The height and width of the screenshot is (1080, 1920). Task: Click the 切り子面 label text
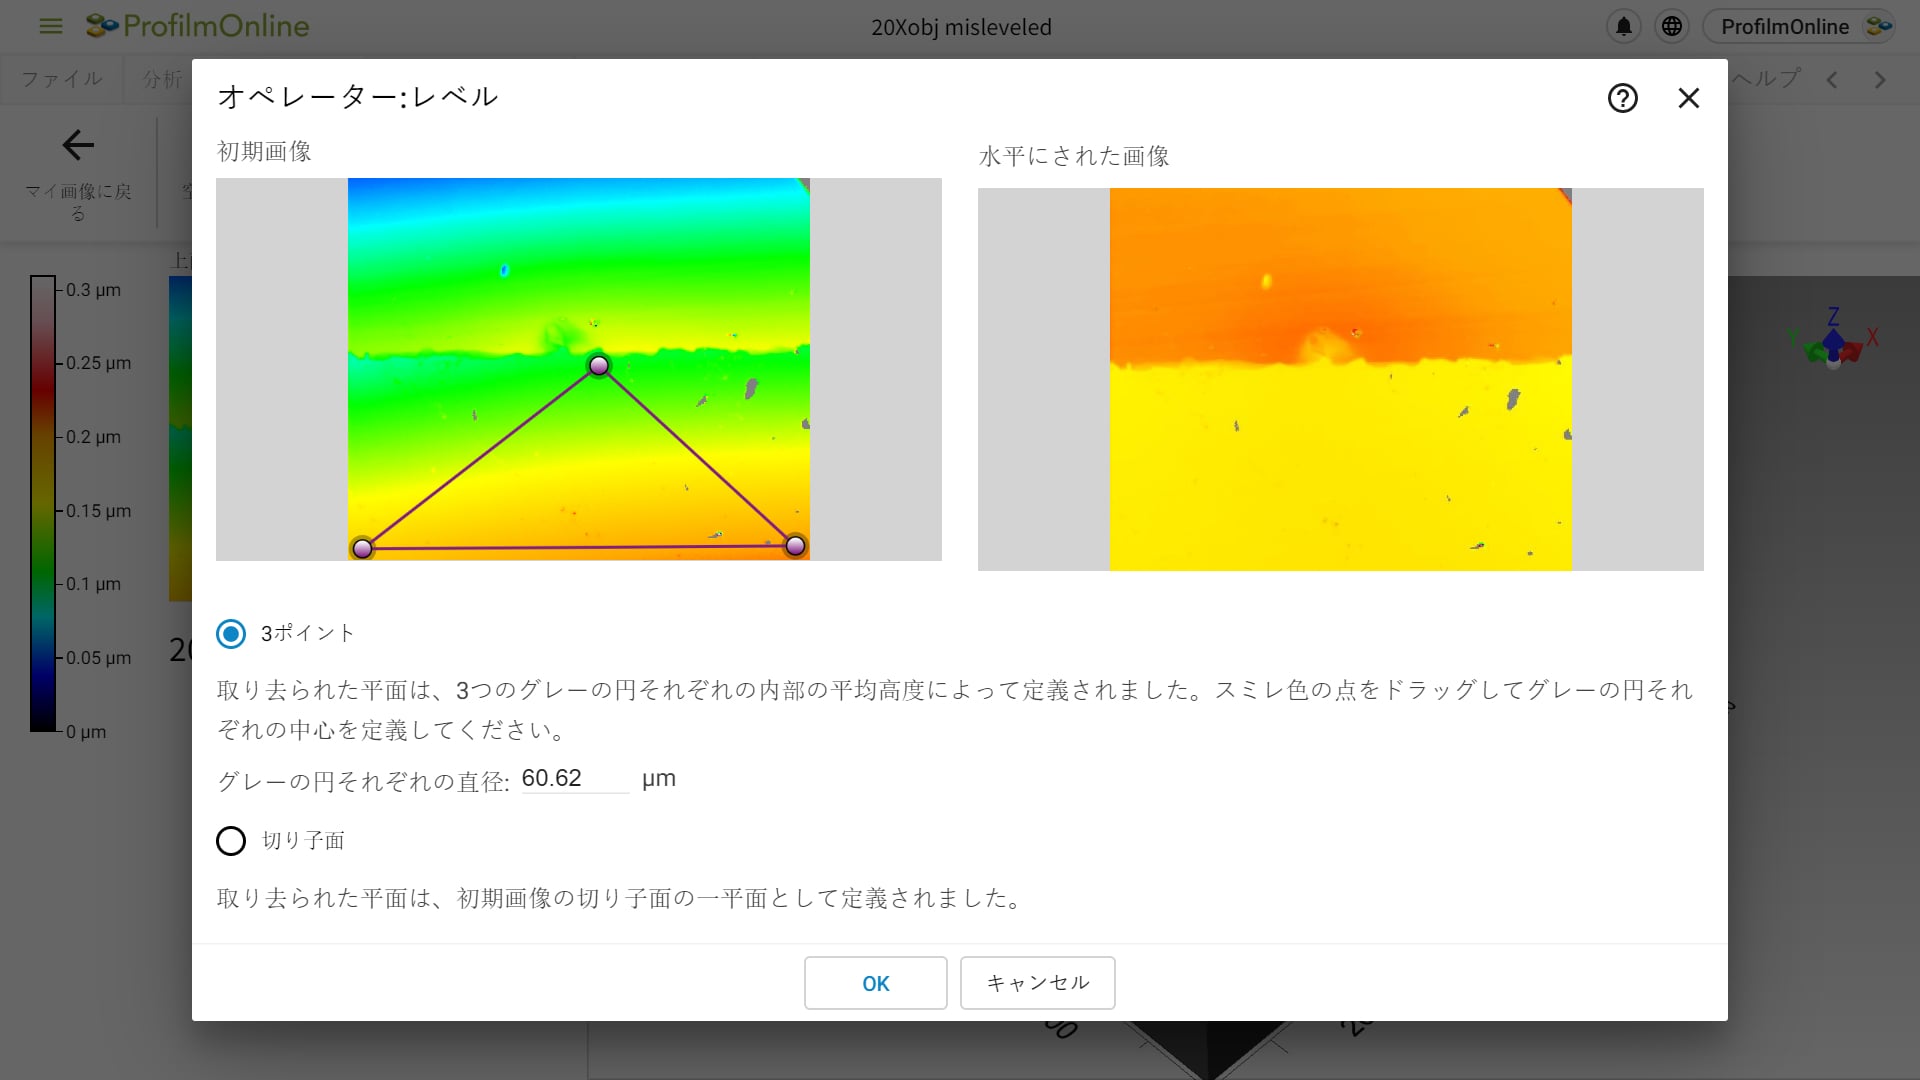point(303,841)
